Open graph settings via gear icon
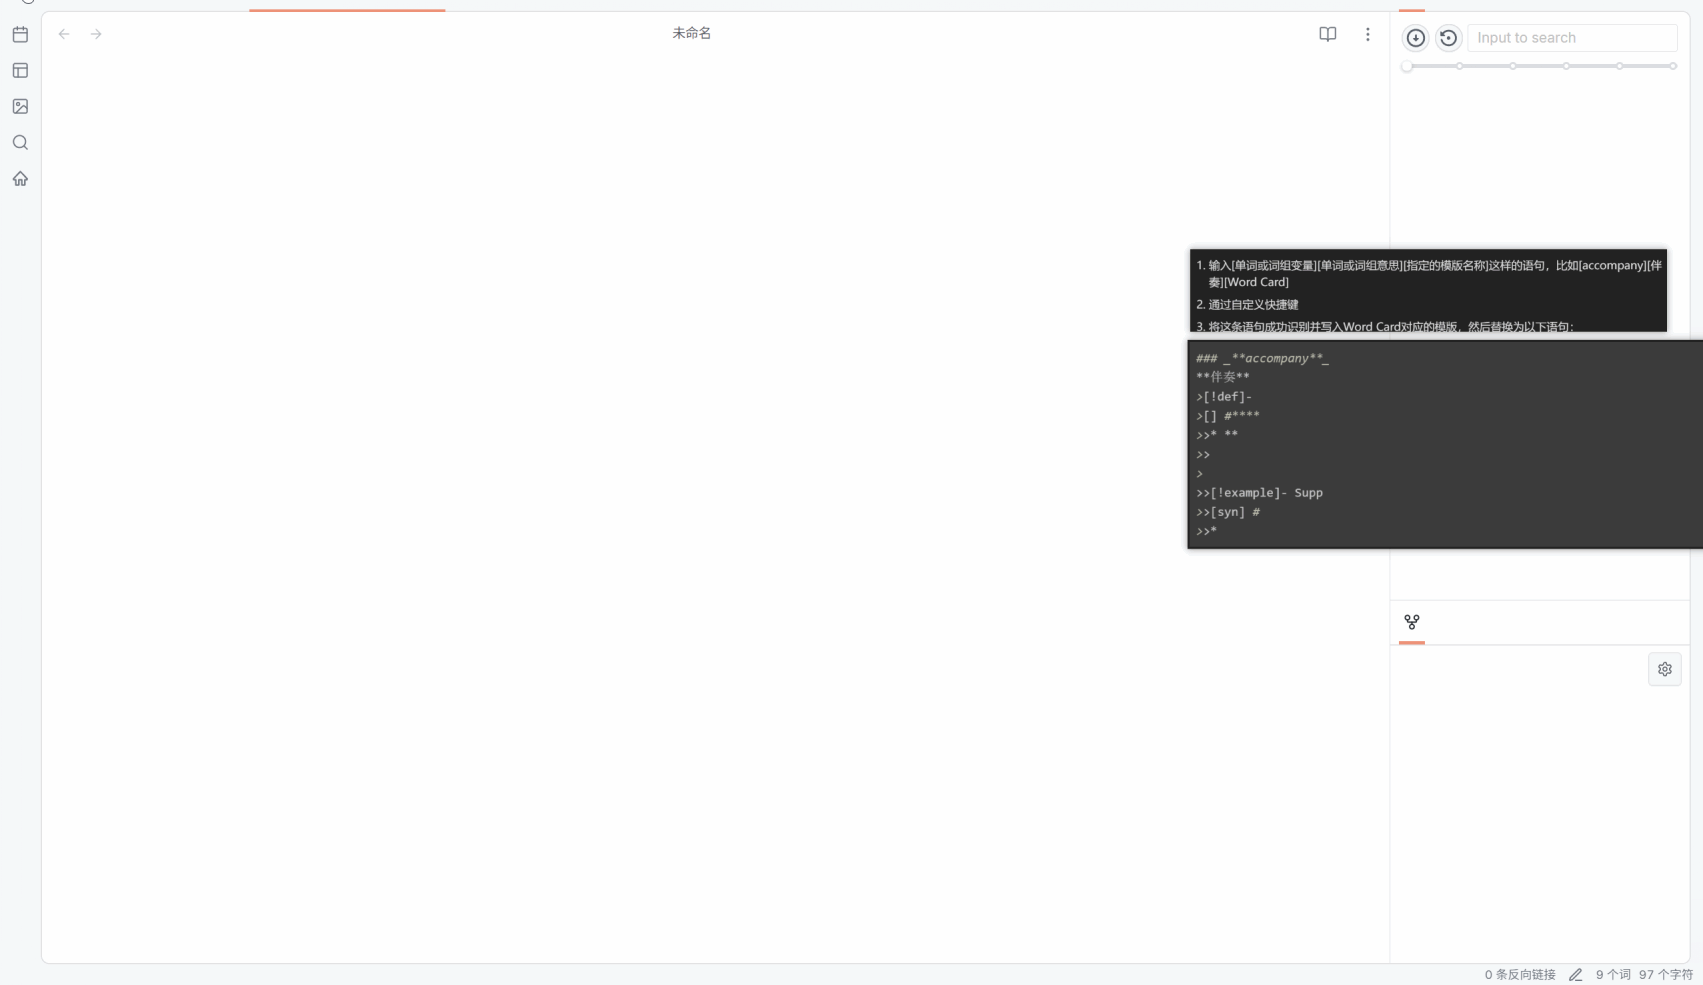The height and width of the screenshot is (985, 1703). point(1664,669)
